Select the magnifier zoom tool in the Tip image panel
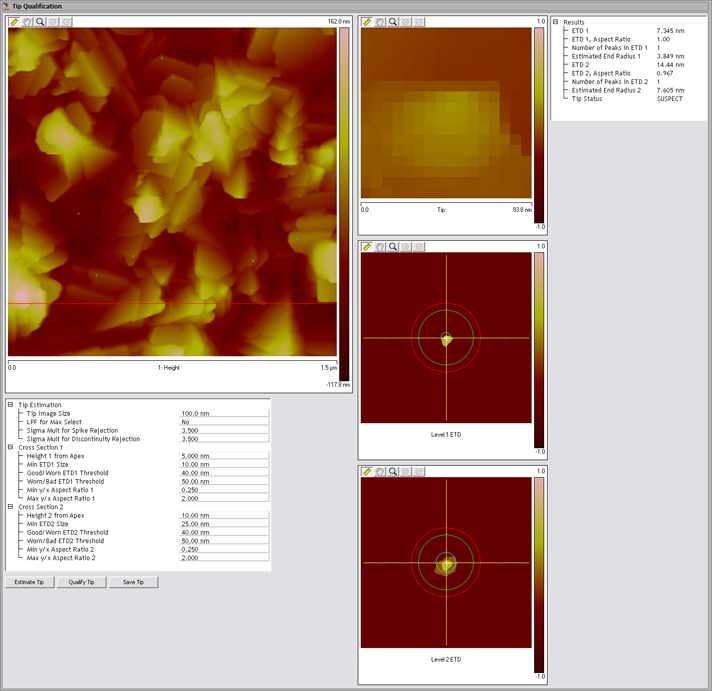 pos(393,22)
